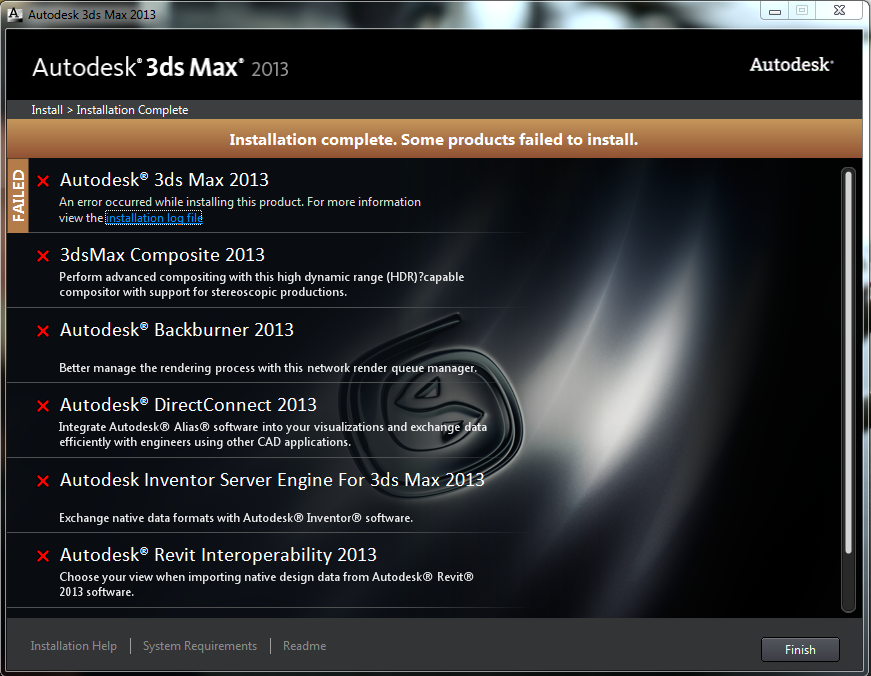Click the Finish button

[x=799, y=649]
